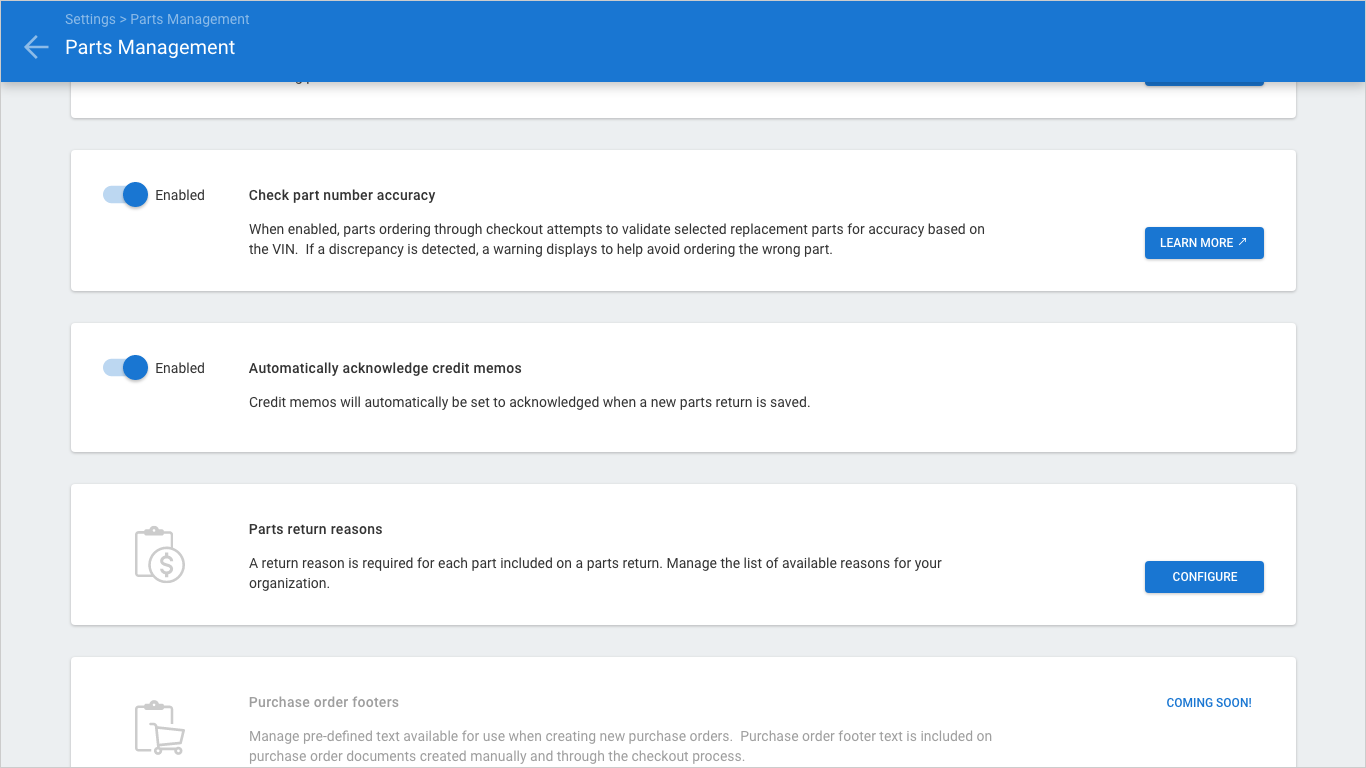Click the COMING SOON! label

(1209, 703)
